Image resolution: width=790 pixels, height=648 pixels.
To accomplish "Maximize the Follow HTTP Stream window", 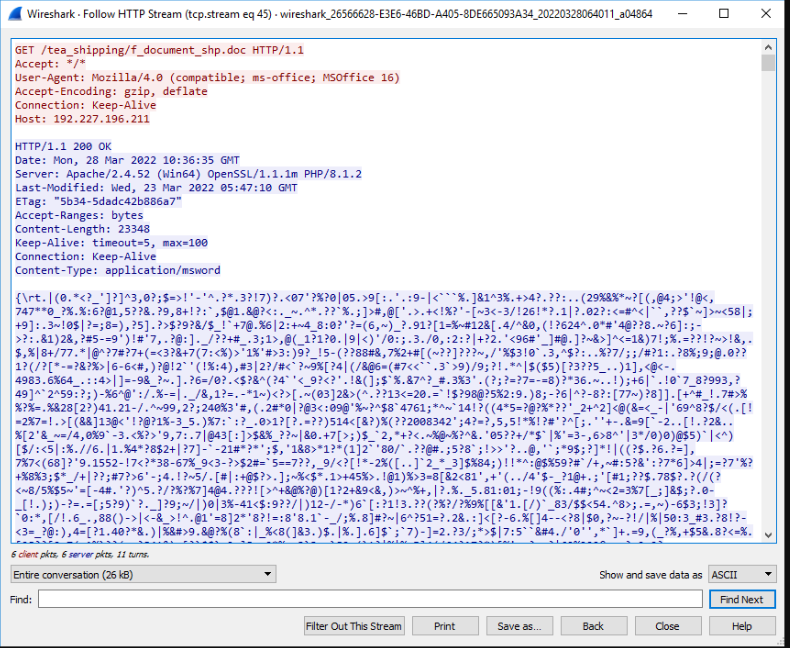I will pos(723,14).
